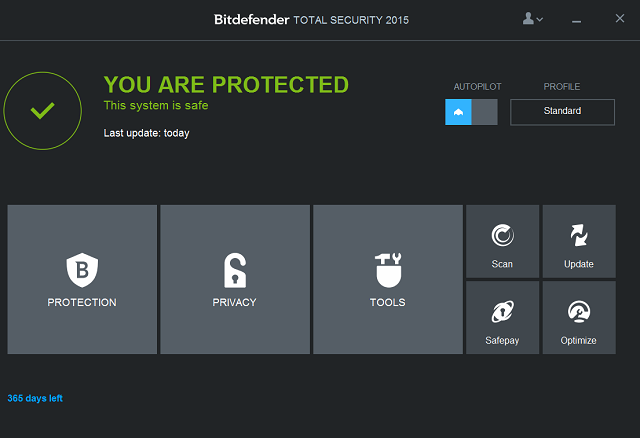Open the Tools hammer and wrench icon
This screenshot has width=640, height=438.
[388, 270]
